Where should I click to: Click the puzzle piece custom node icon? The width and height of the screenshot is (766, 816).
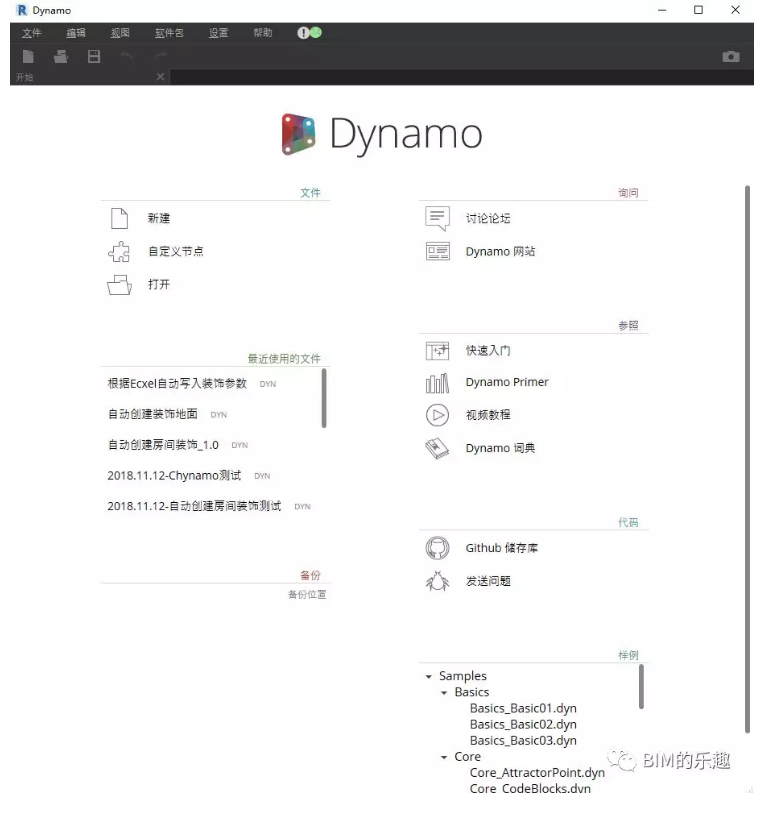click(x=119, y=251)
